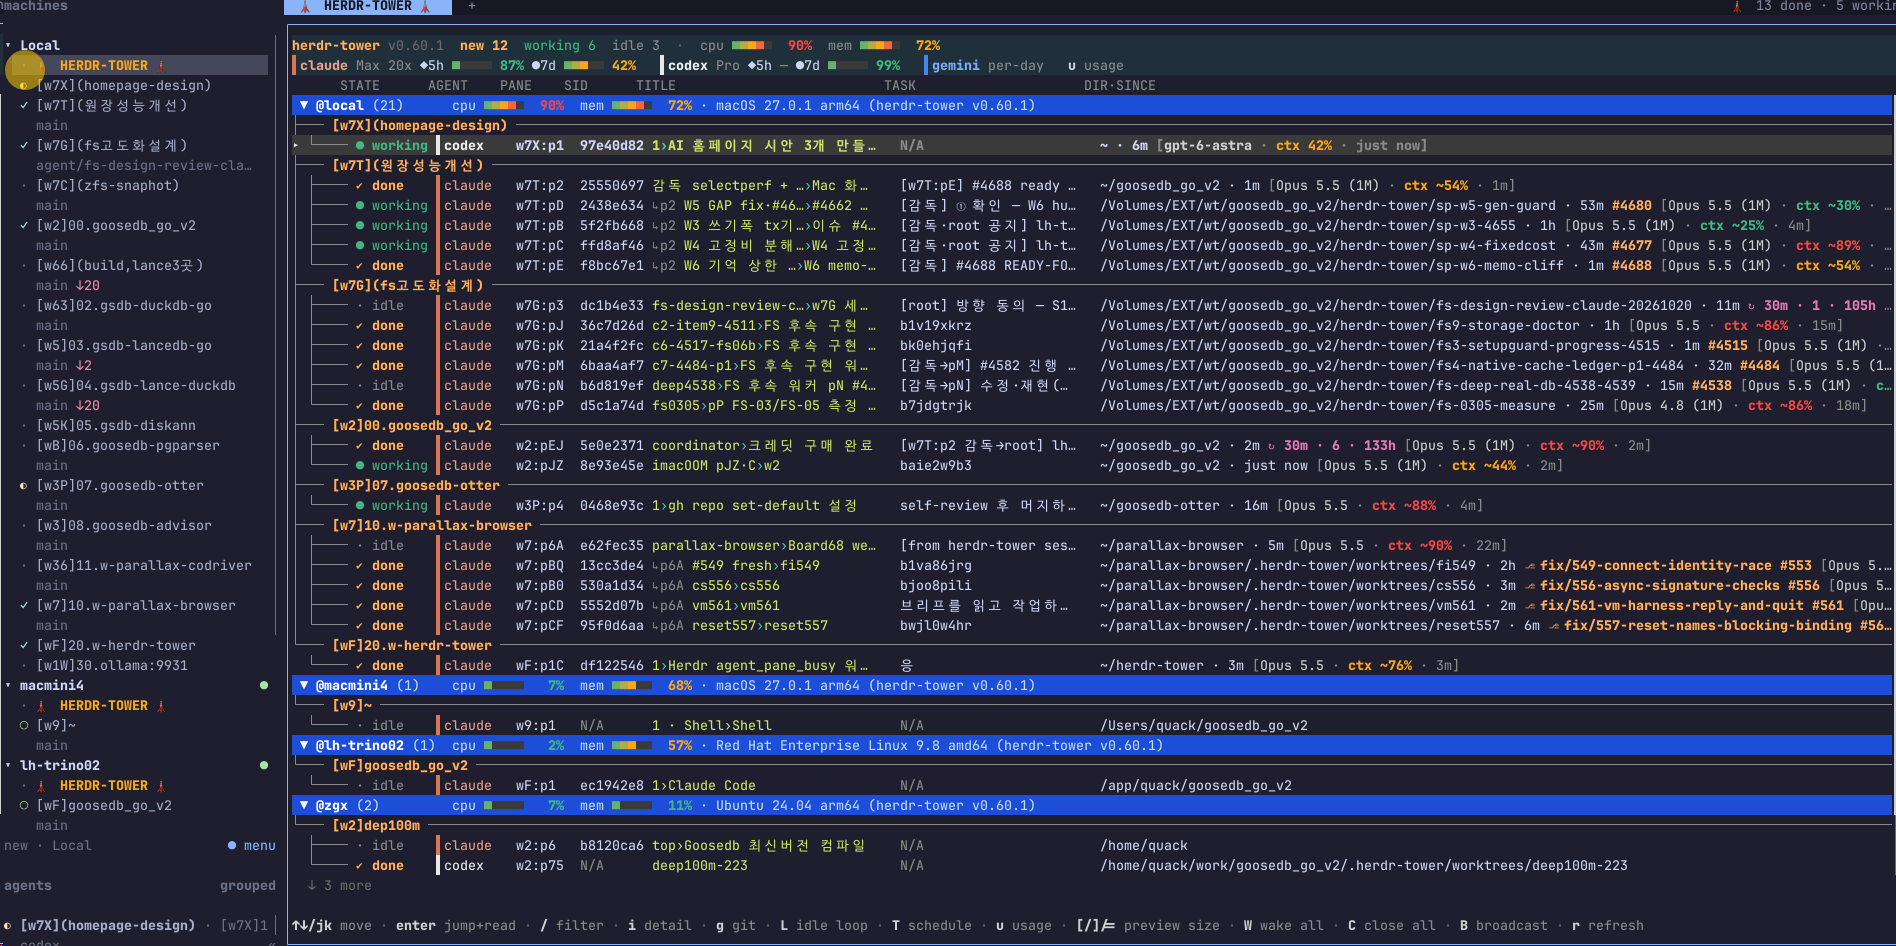Click the done checkmark on pane w2:p75
The width and height of the screenshot is (1896, 946).
360,866
